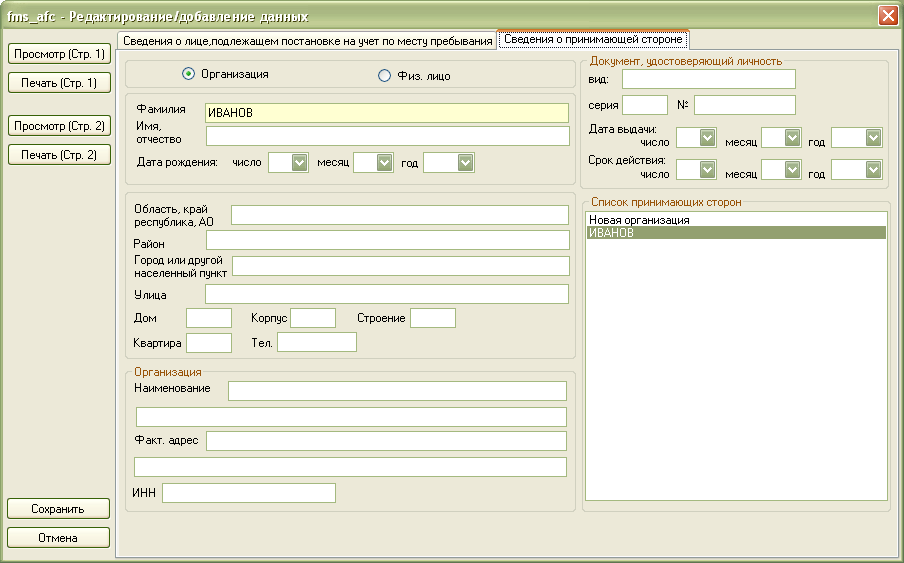Open birth date число dropdown
Viewport: 904px width, 563px height.
pos(299,163)
